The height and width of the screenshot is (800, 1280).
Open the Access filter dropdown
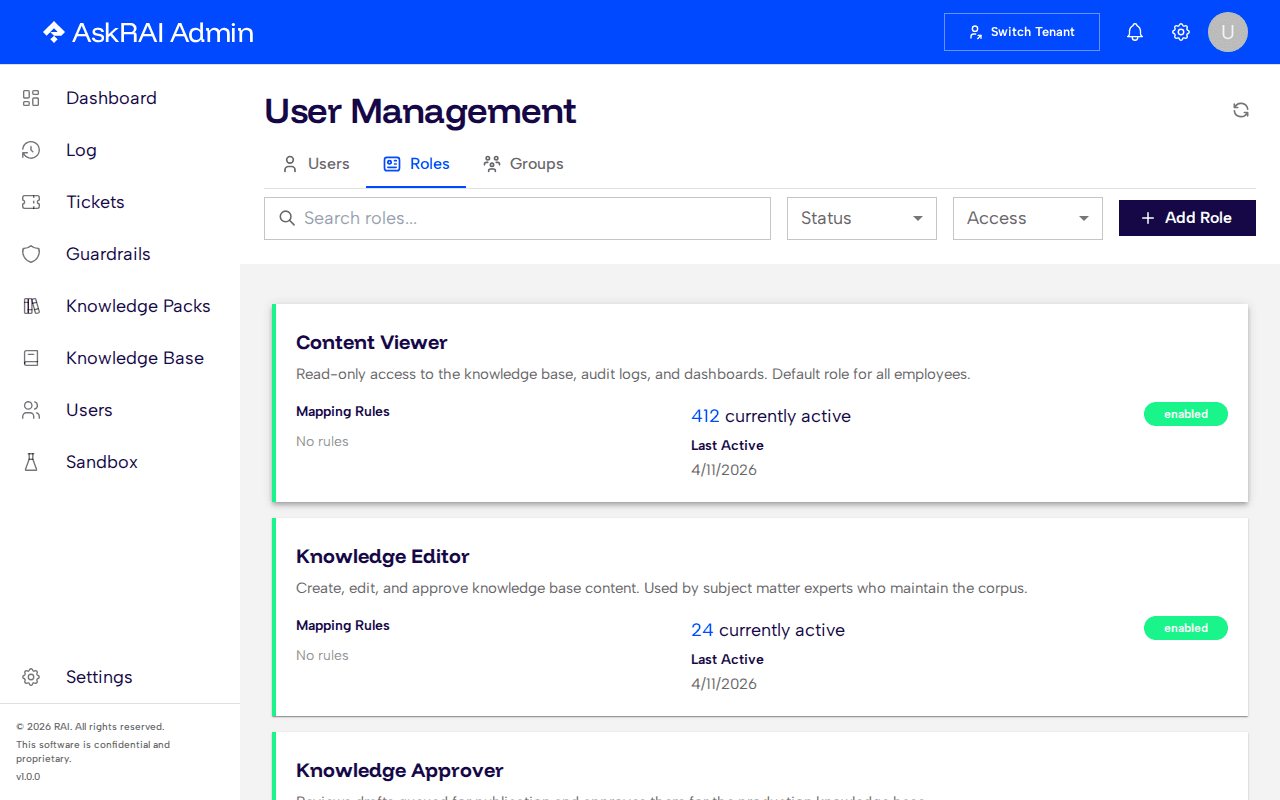coord(1028,218)
